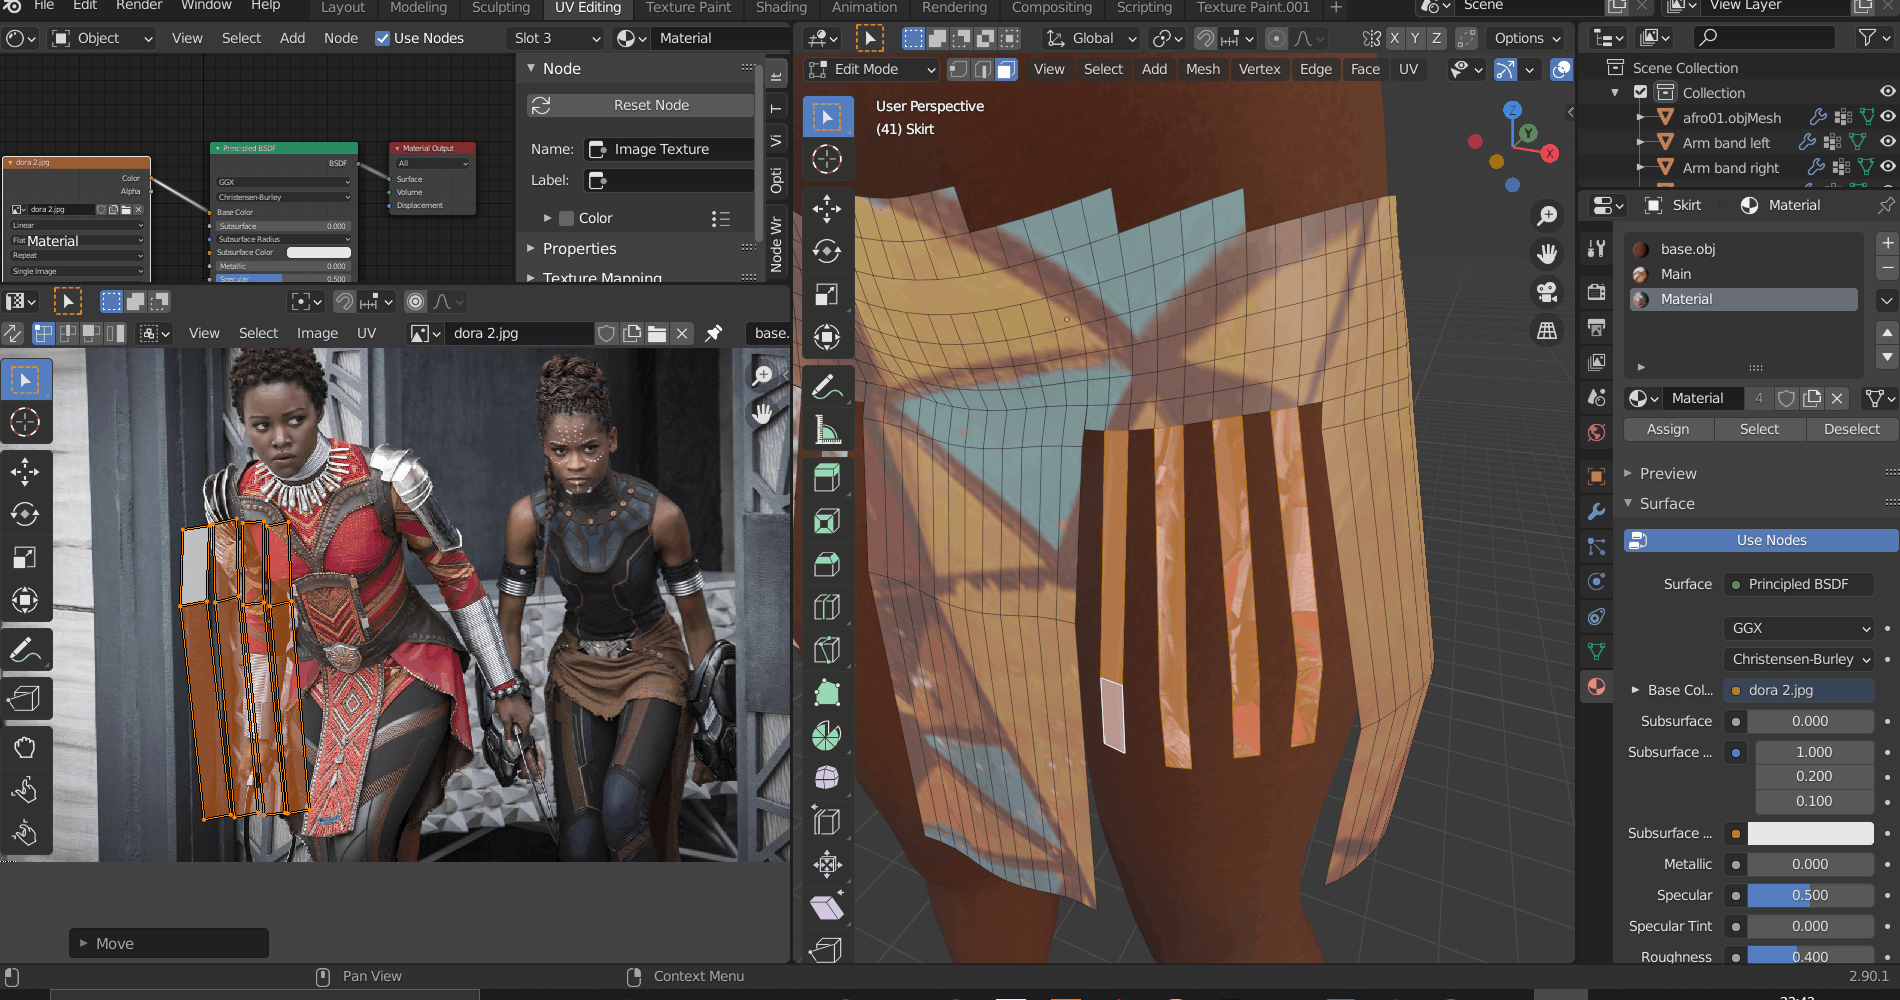Open the Edit Mode dropdown

[x=872, y=69]
